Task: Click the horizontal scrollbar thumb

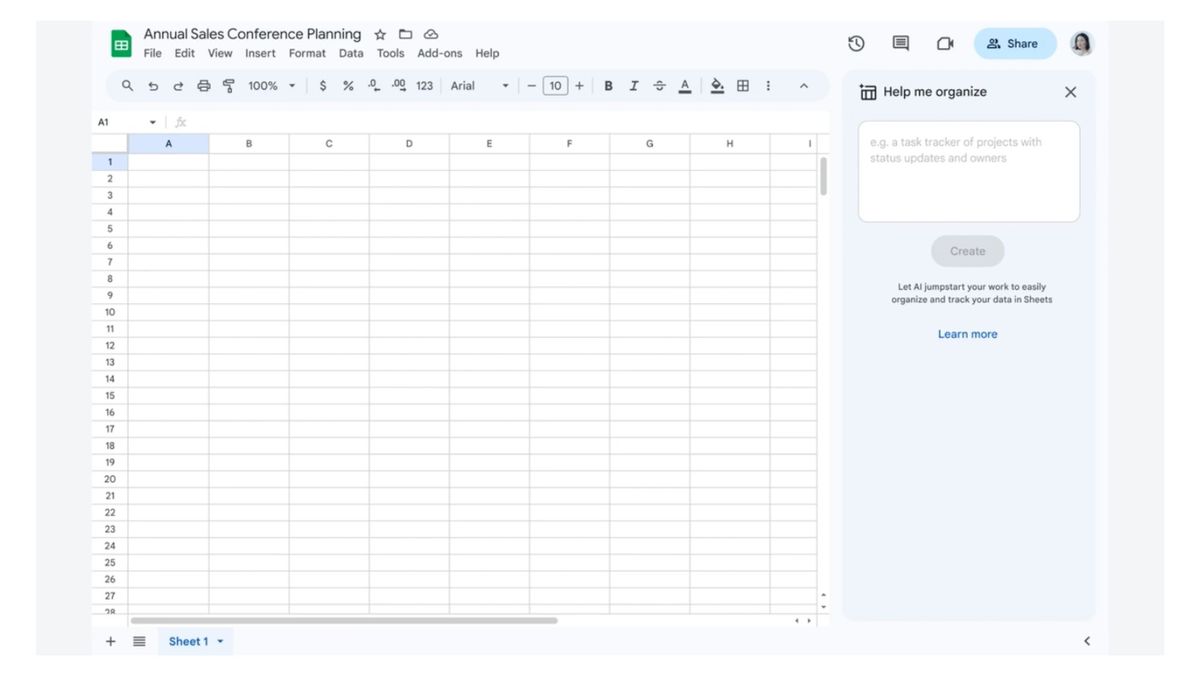Action: [x=344, y=620]
